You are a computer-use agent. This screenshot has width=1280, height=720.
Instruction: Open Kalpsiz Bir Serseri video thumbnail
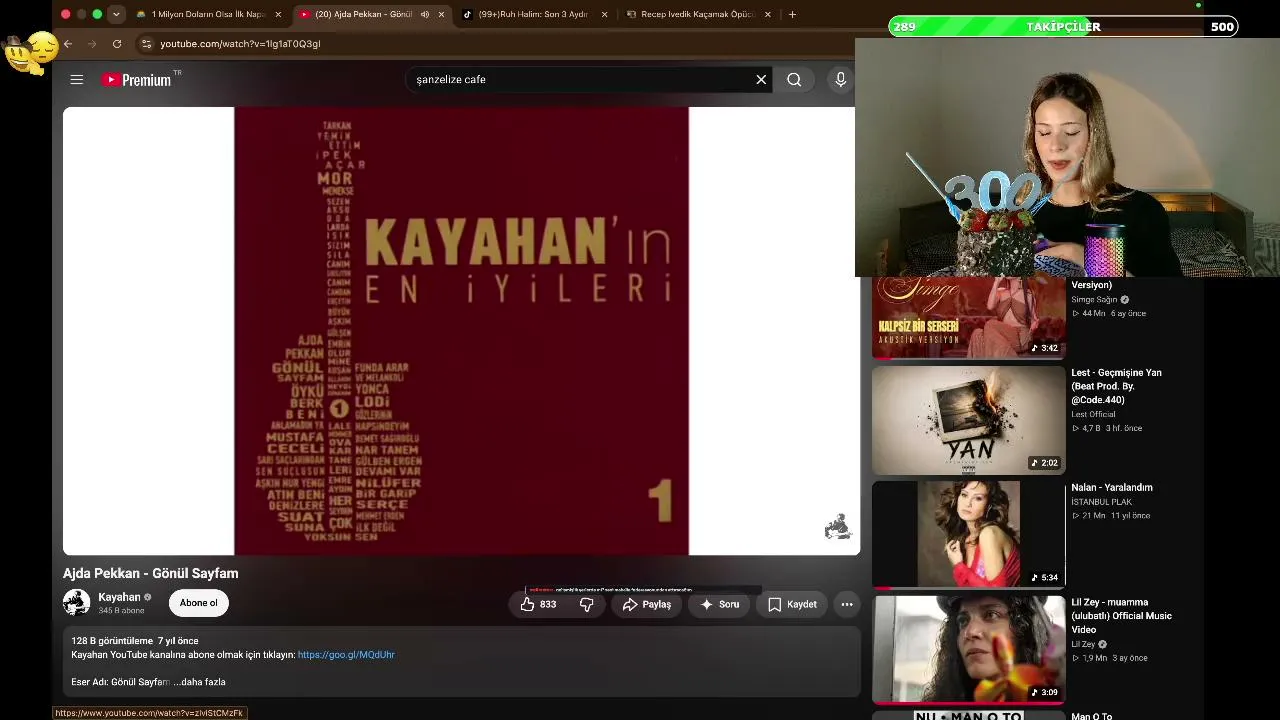pyautogui.click(x=968, y=317)
